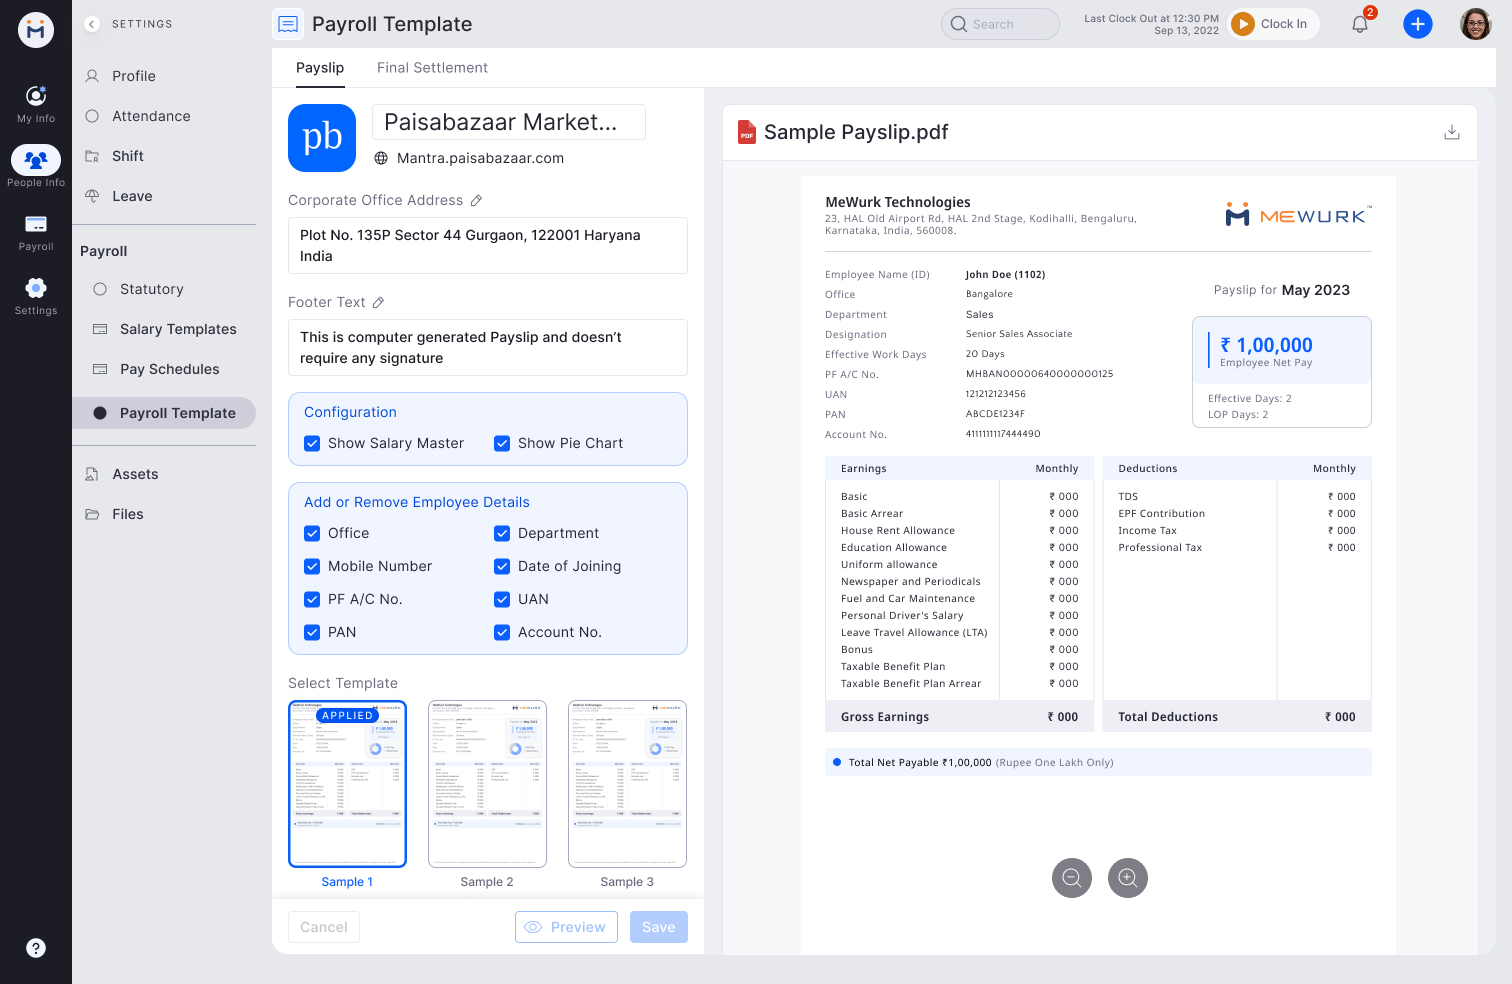Switch to the Final Settlement tab

[432, 67]
